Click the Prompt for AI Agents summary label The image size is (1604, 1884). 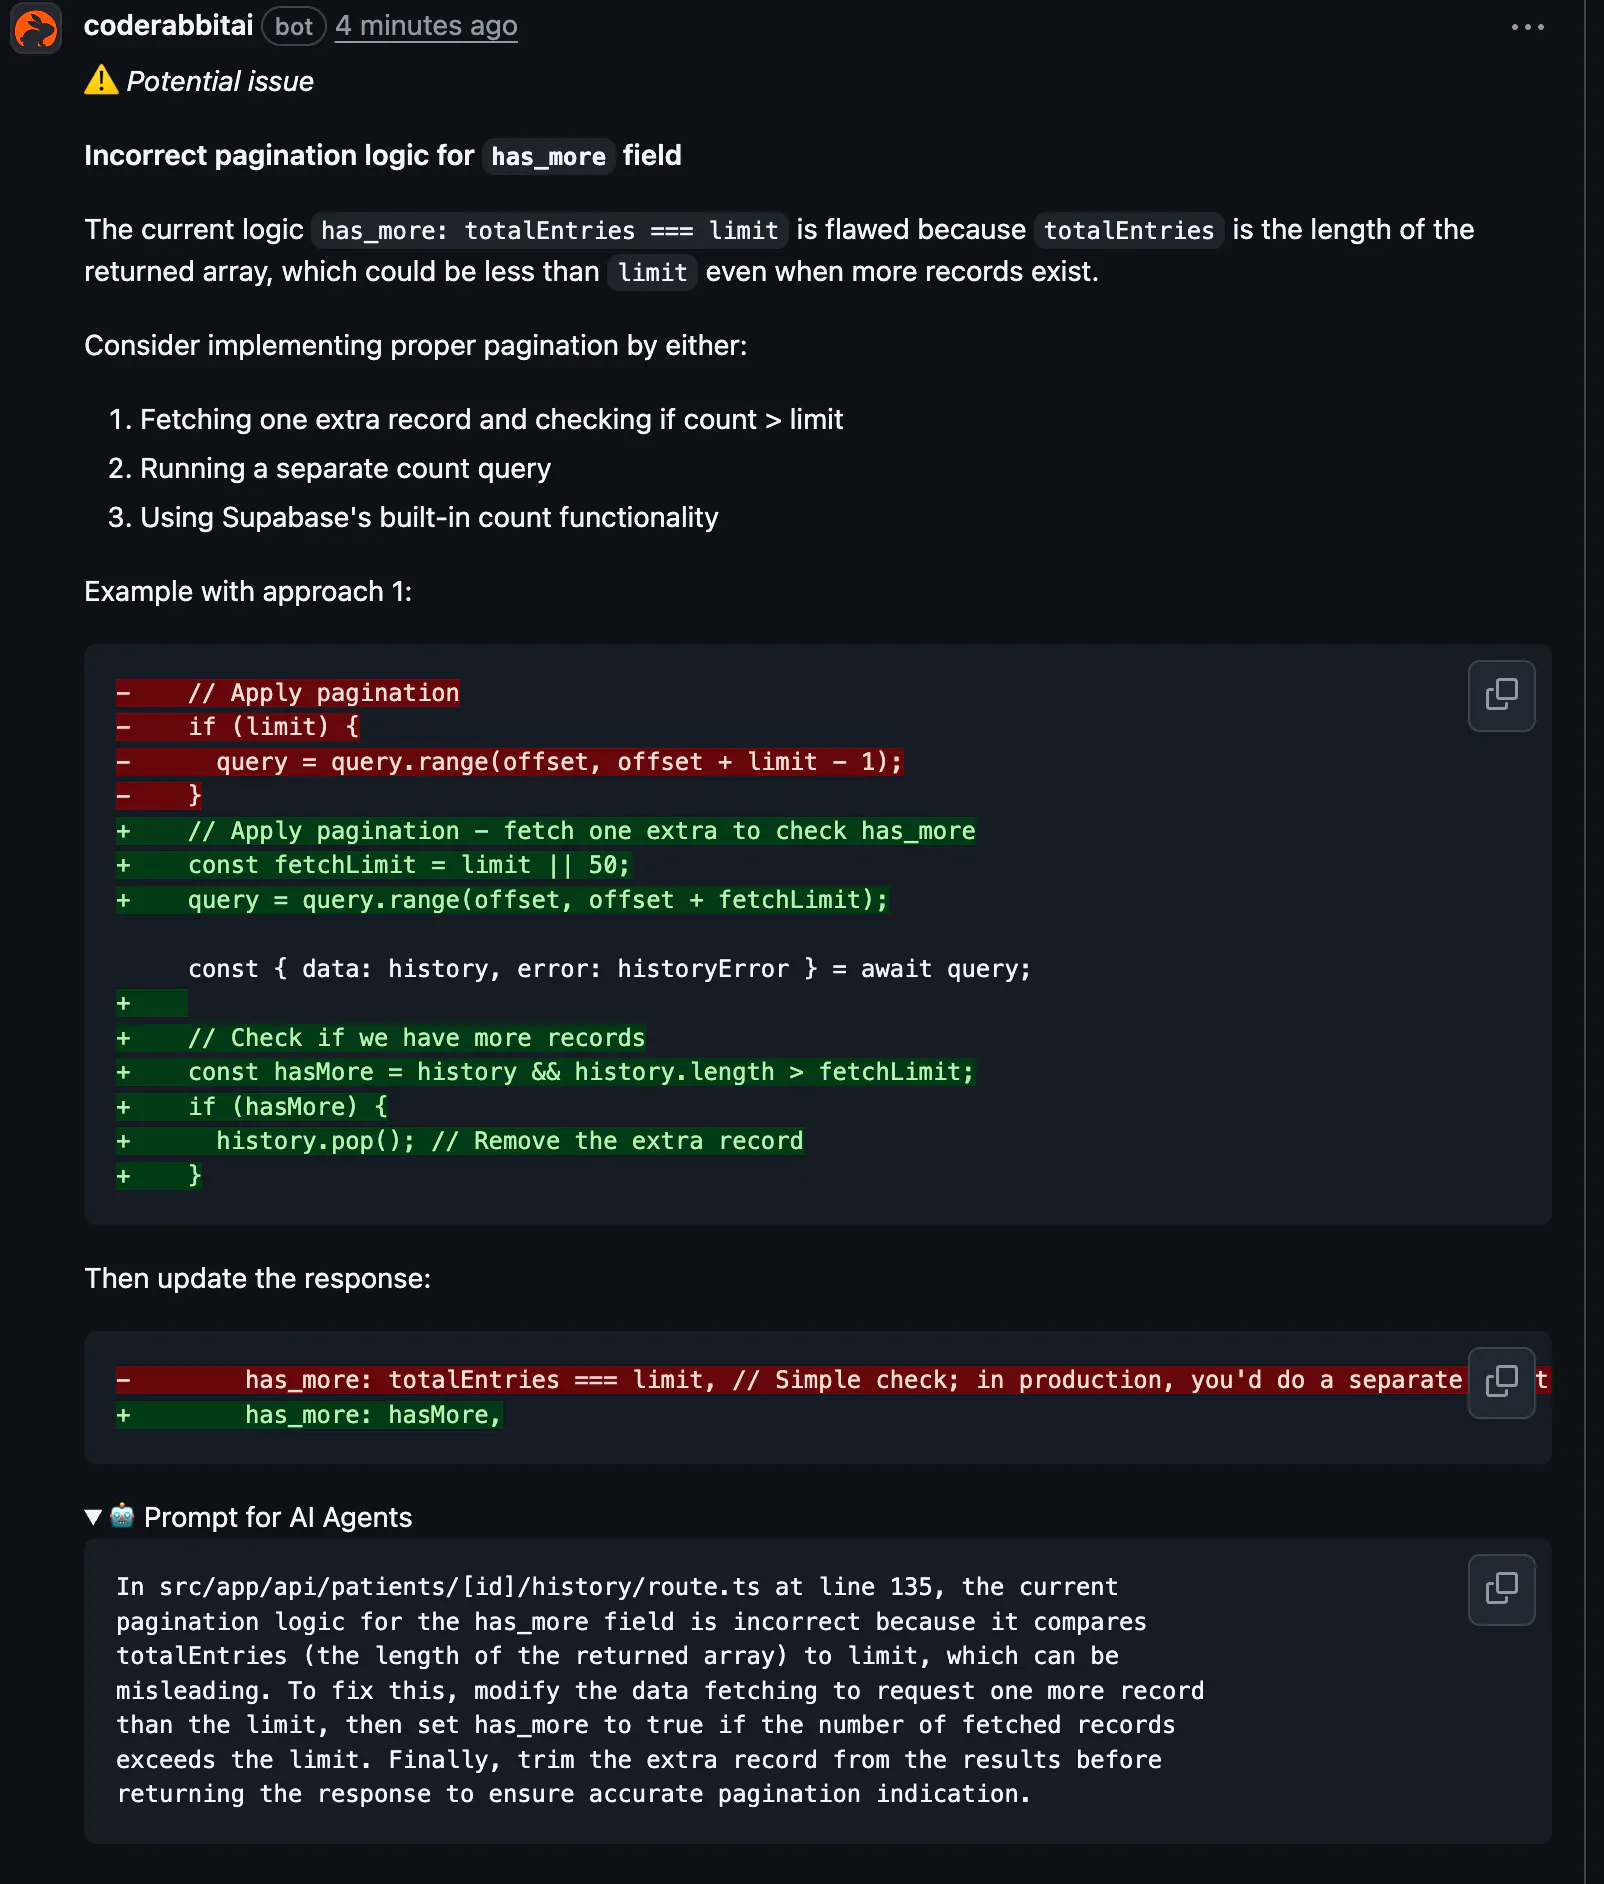coord(278,1517)
